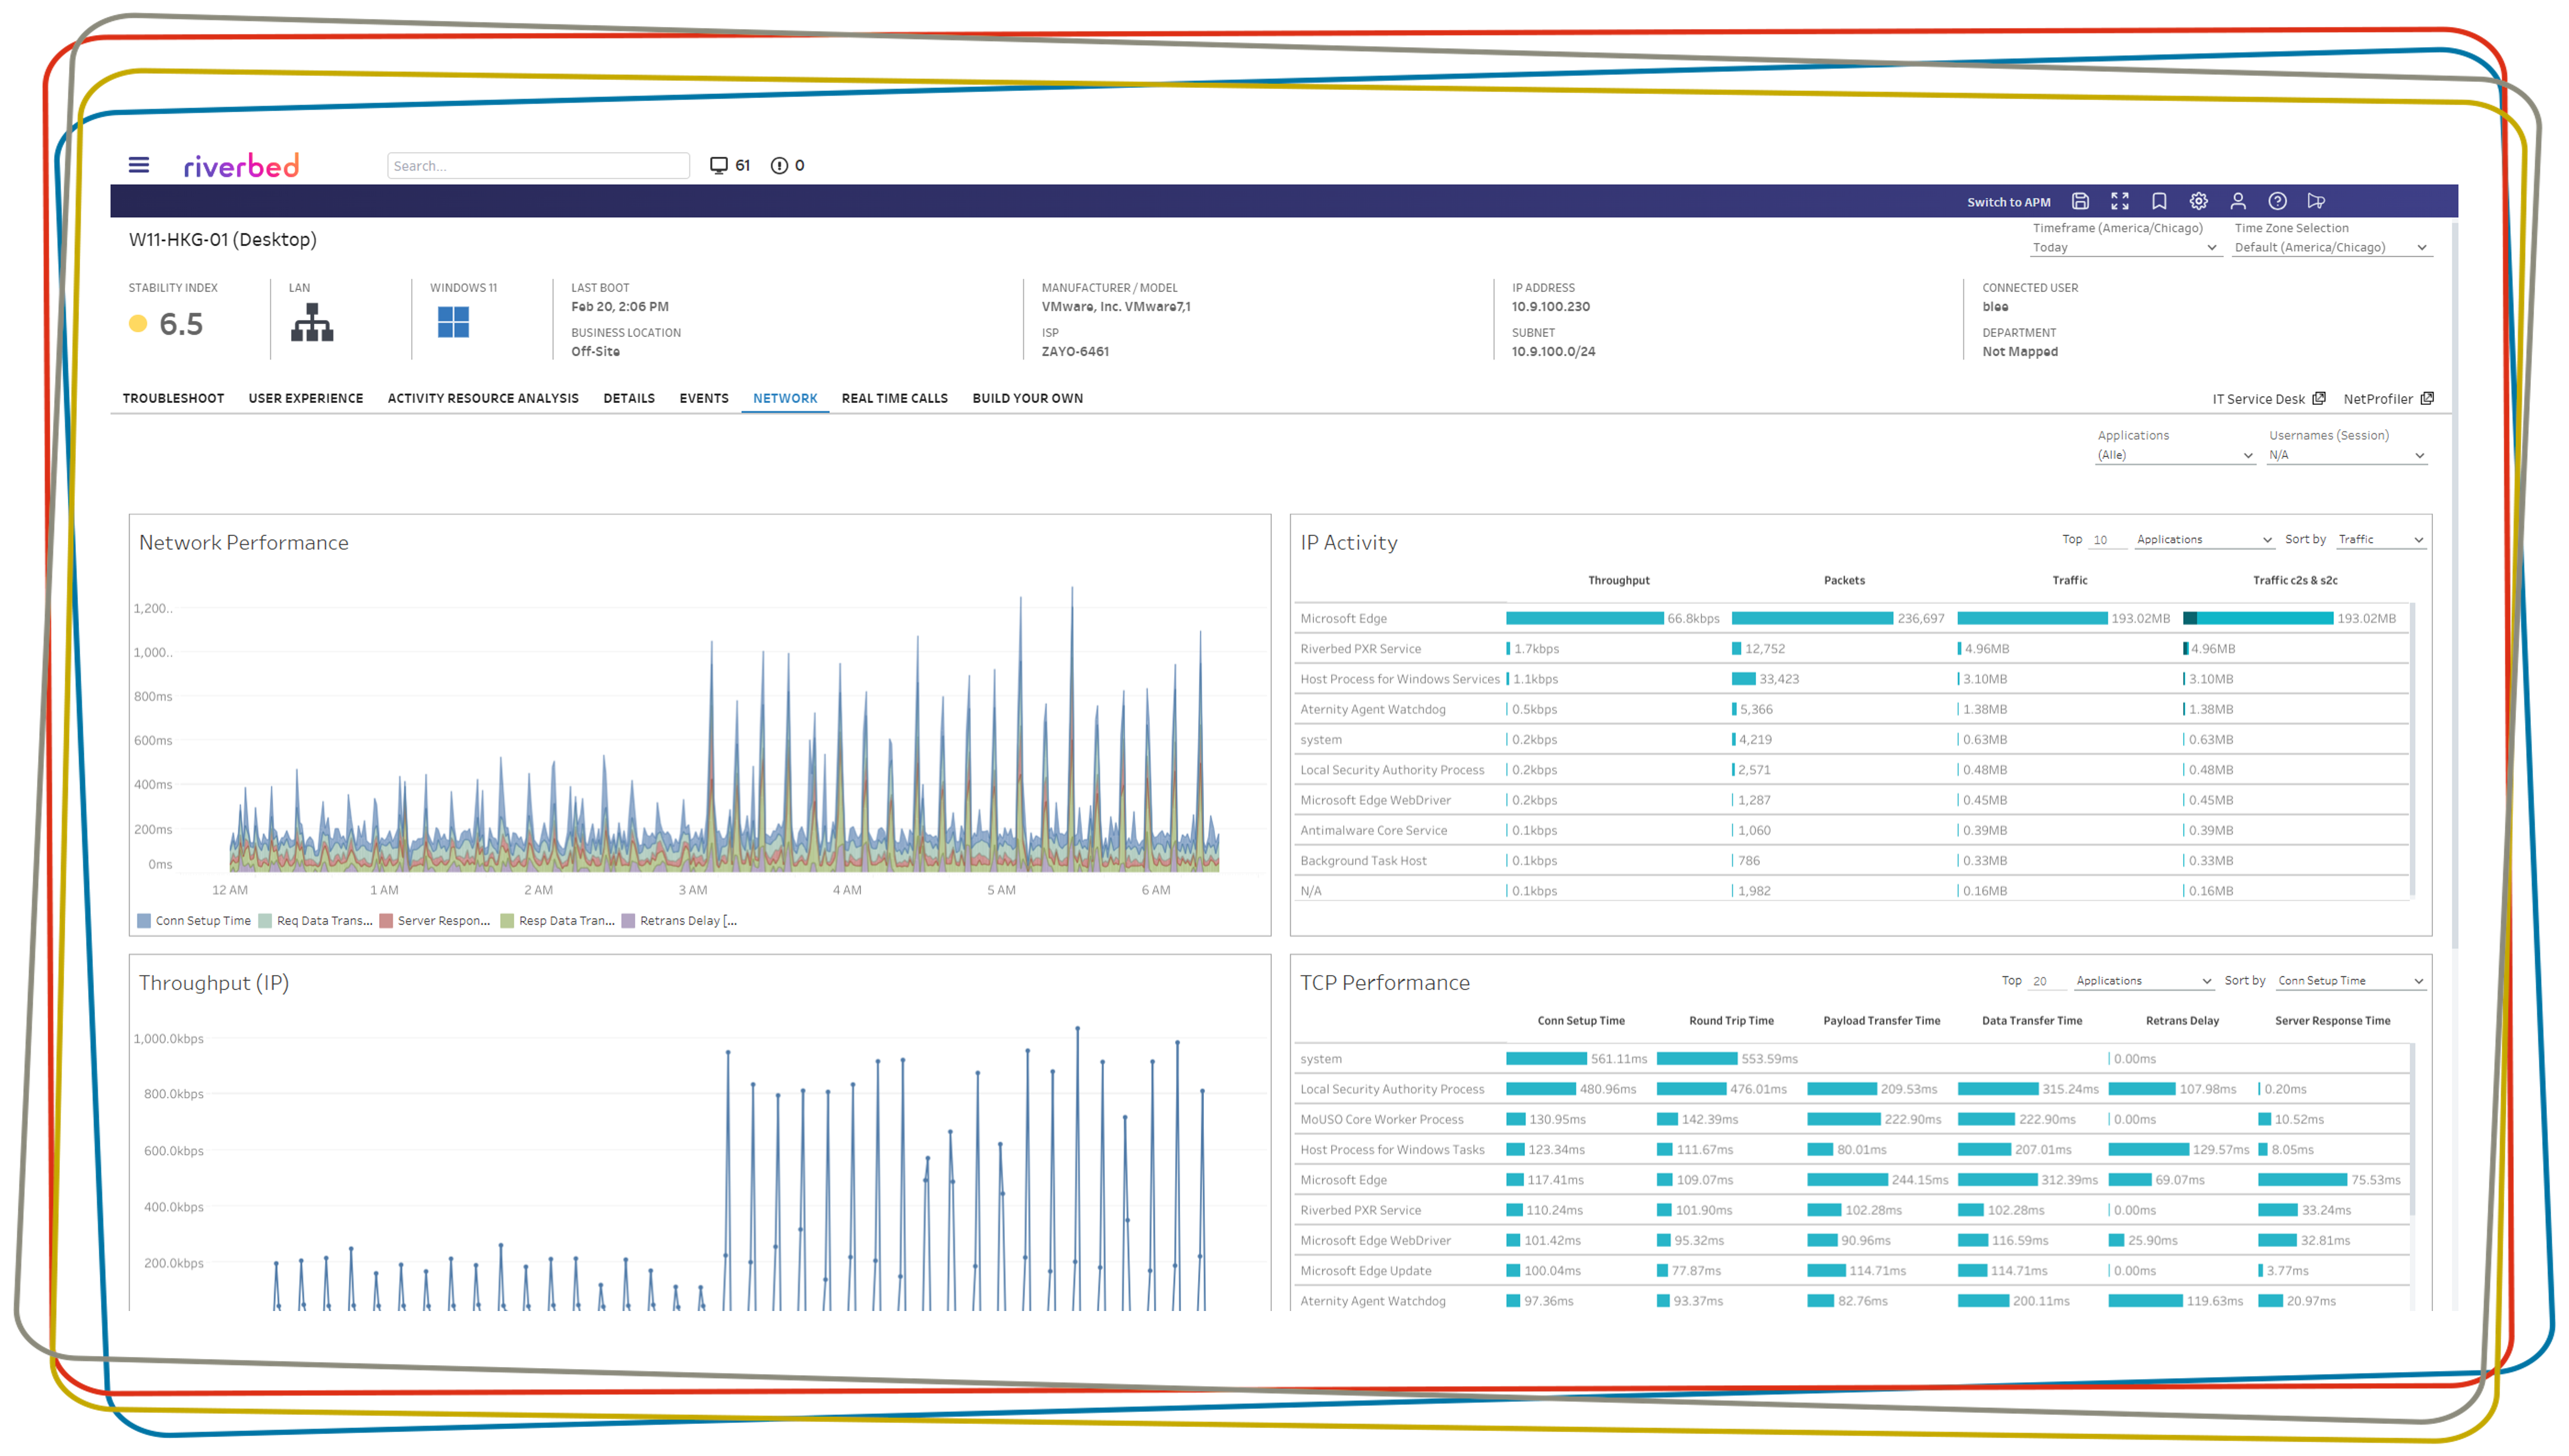Toggle fullscreen mode icon
This screenshot has width=2569, height=1456.
click(x=2119, y=201)
